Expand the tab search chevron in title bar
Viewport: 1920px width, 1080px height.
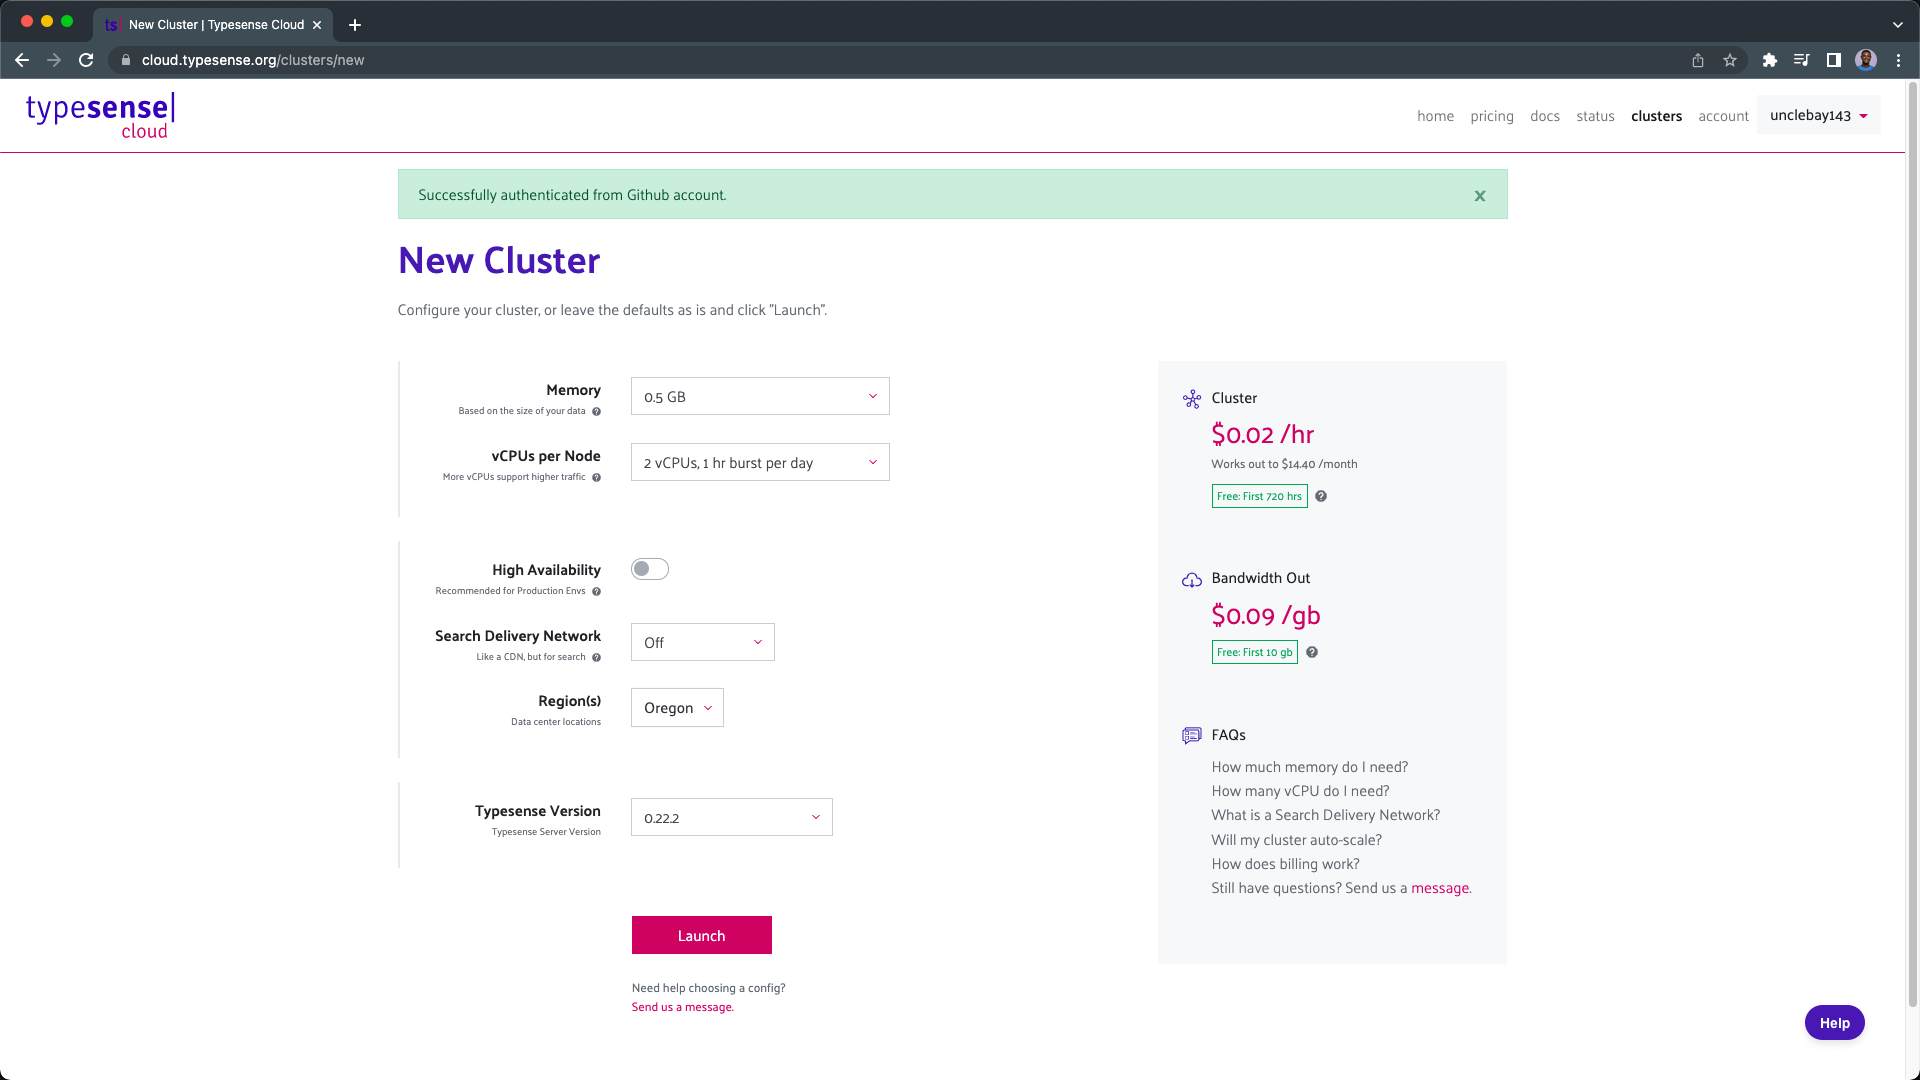[1898, 25]
